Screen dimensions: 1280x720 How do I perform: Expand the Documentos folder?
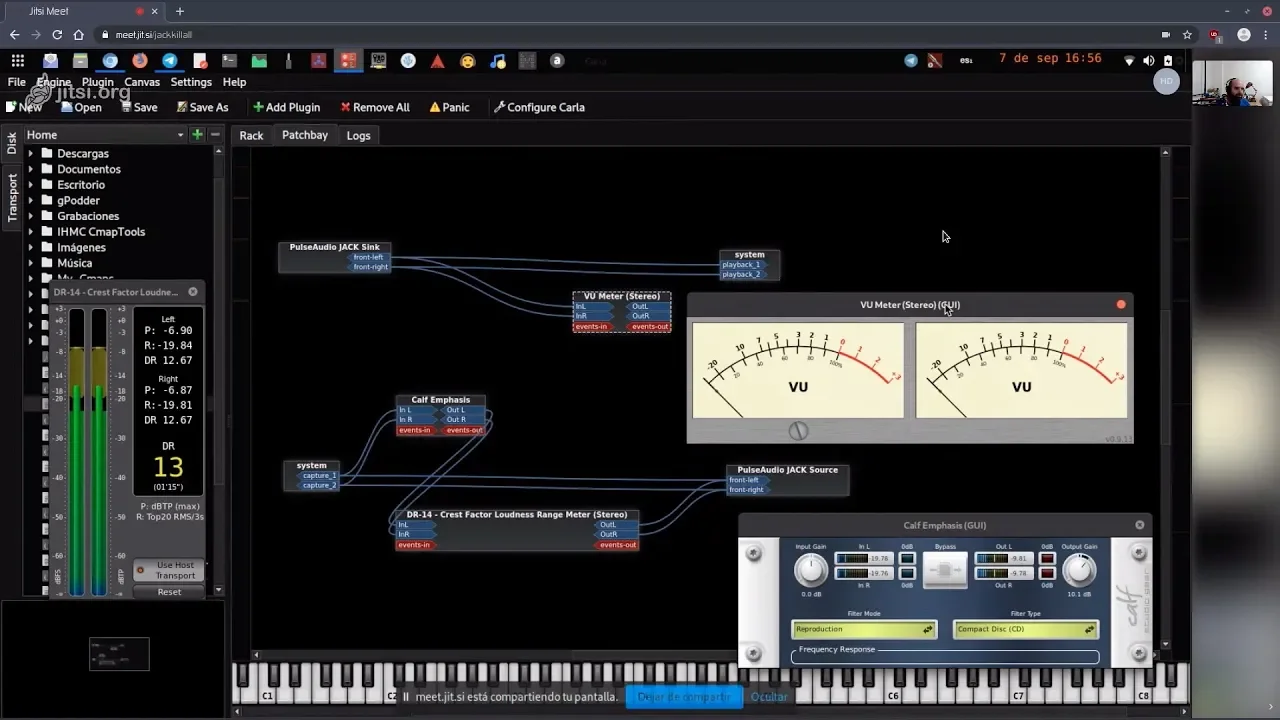[31, 169]
